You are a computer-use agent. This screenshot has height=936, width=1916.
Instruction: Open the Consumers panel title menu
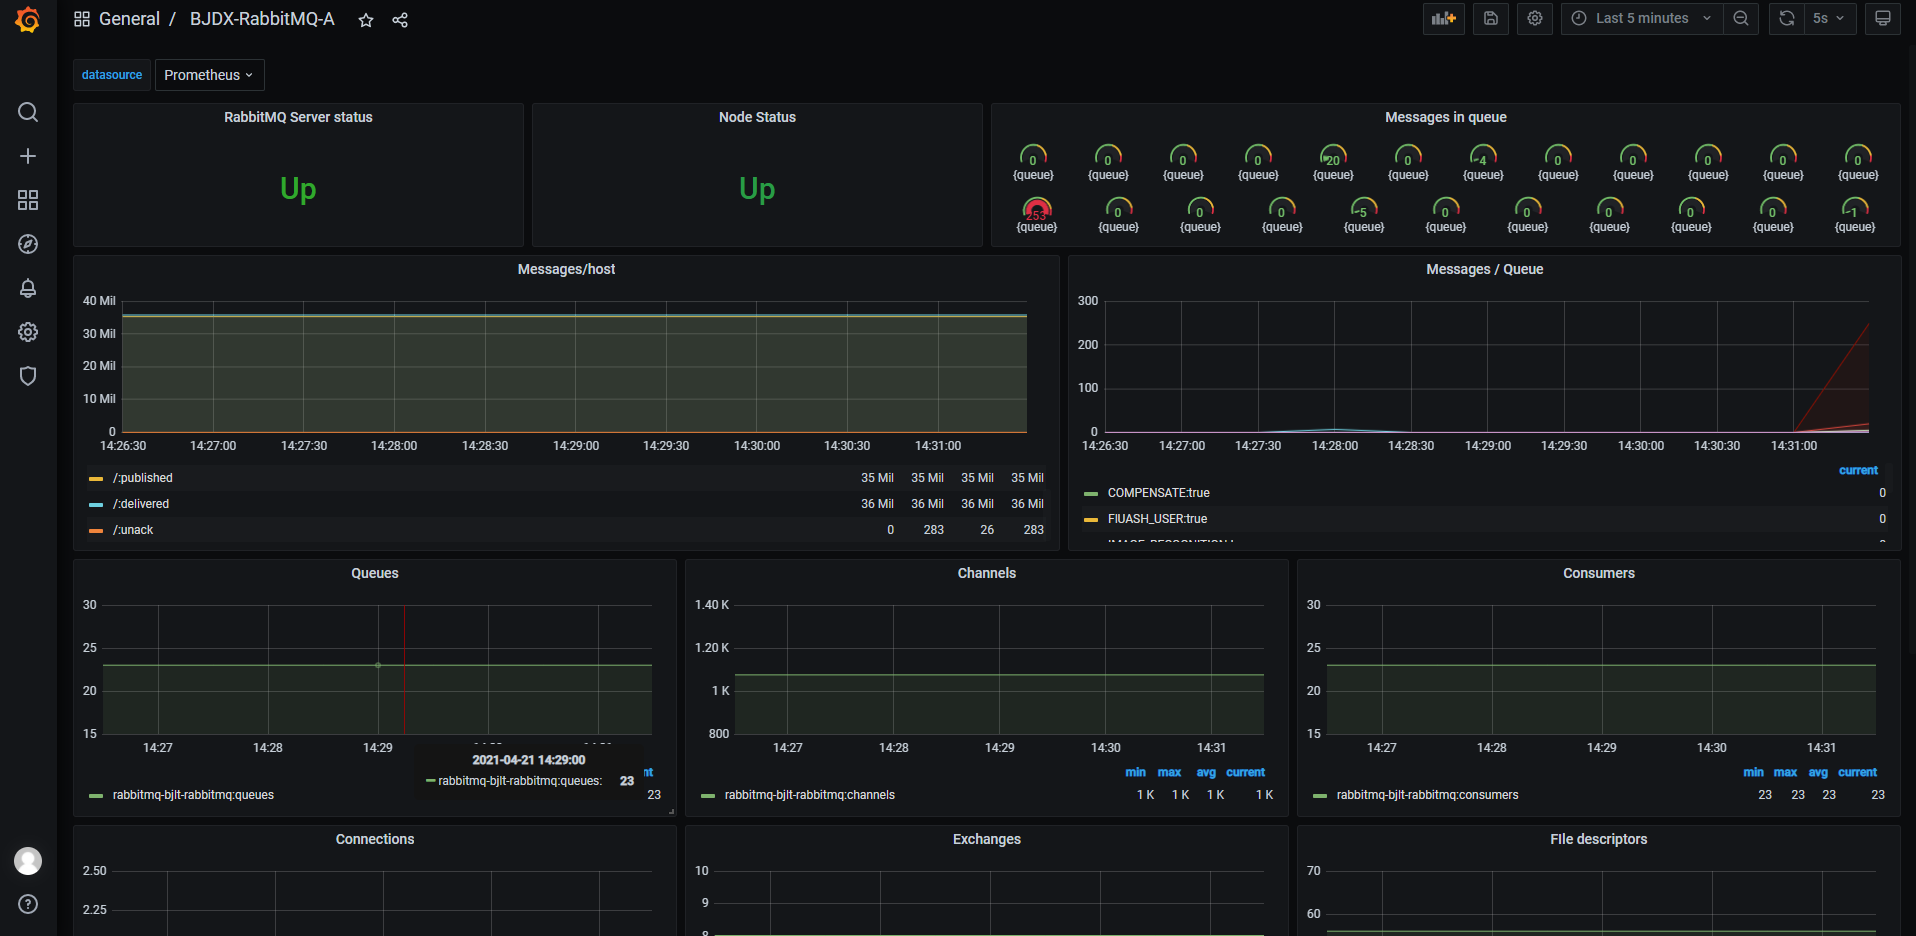pos(1599,573)
